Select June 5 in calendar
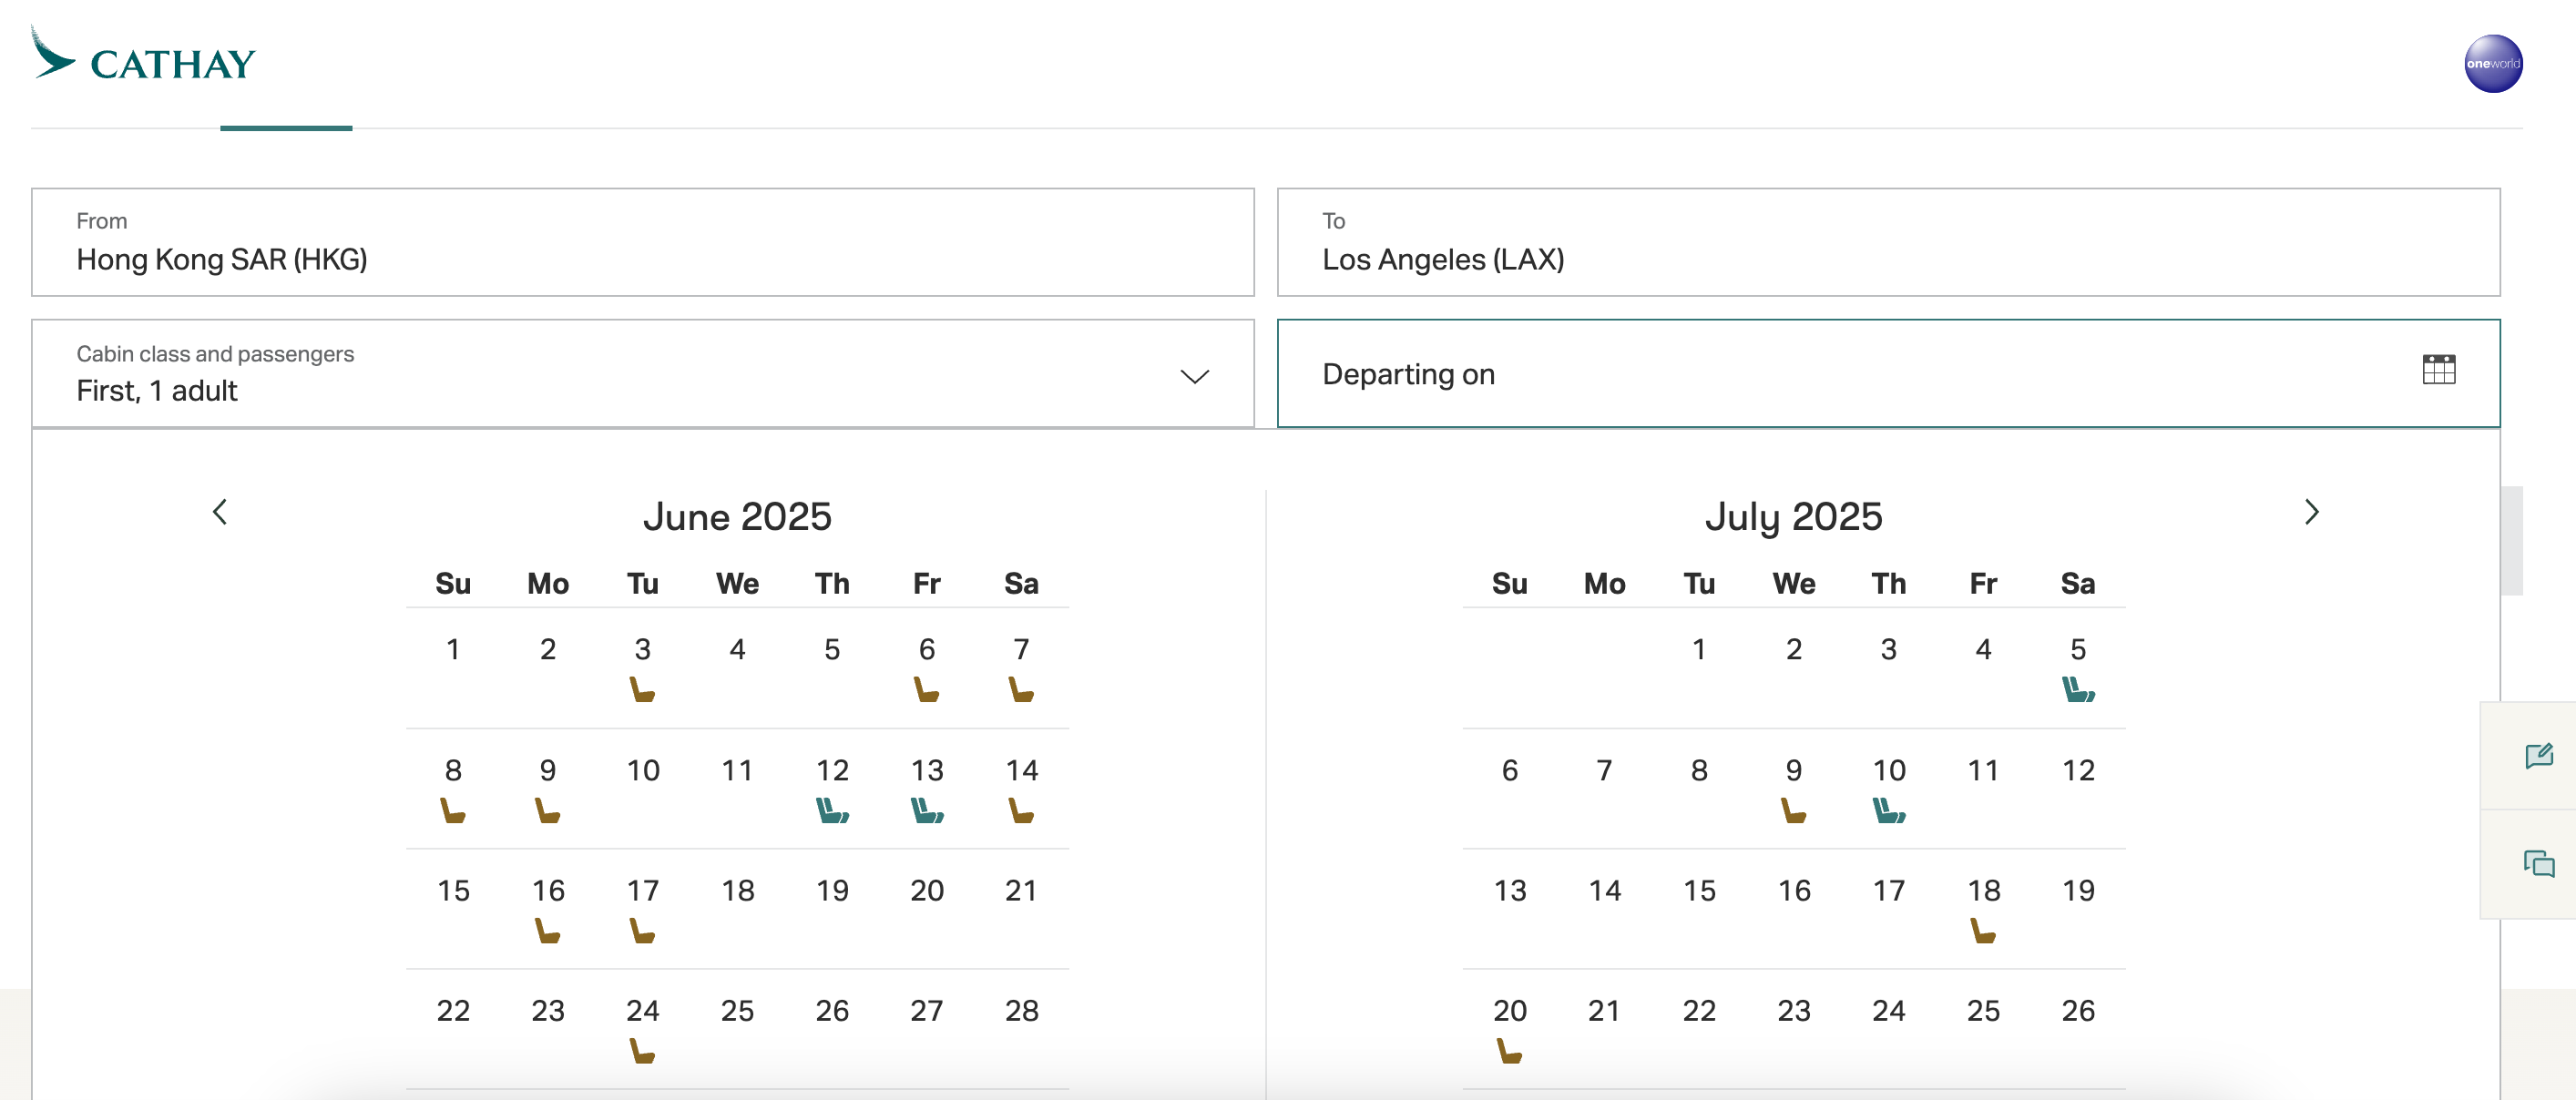This screenshot has height=1100, width=2576. [832, 649]
